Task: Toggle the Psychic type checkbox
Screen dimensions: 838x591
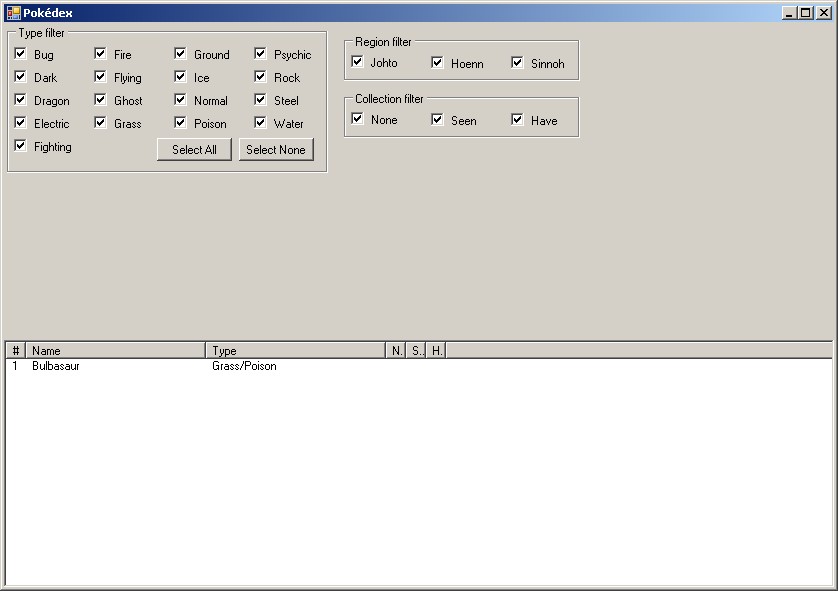Action: tap(260, 54)
